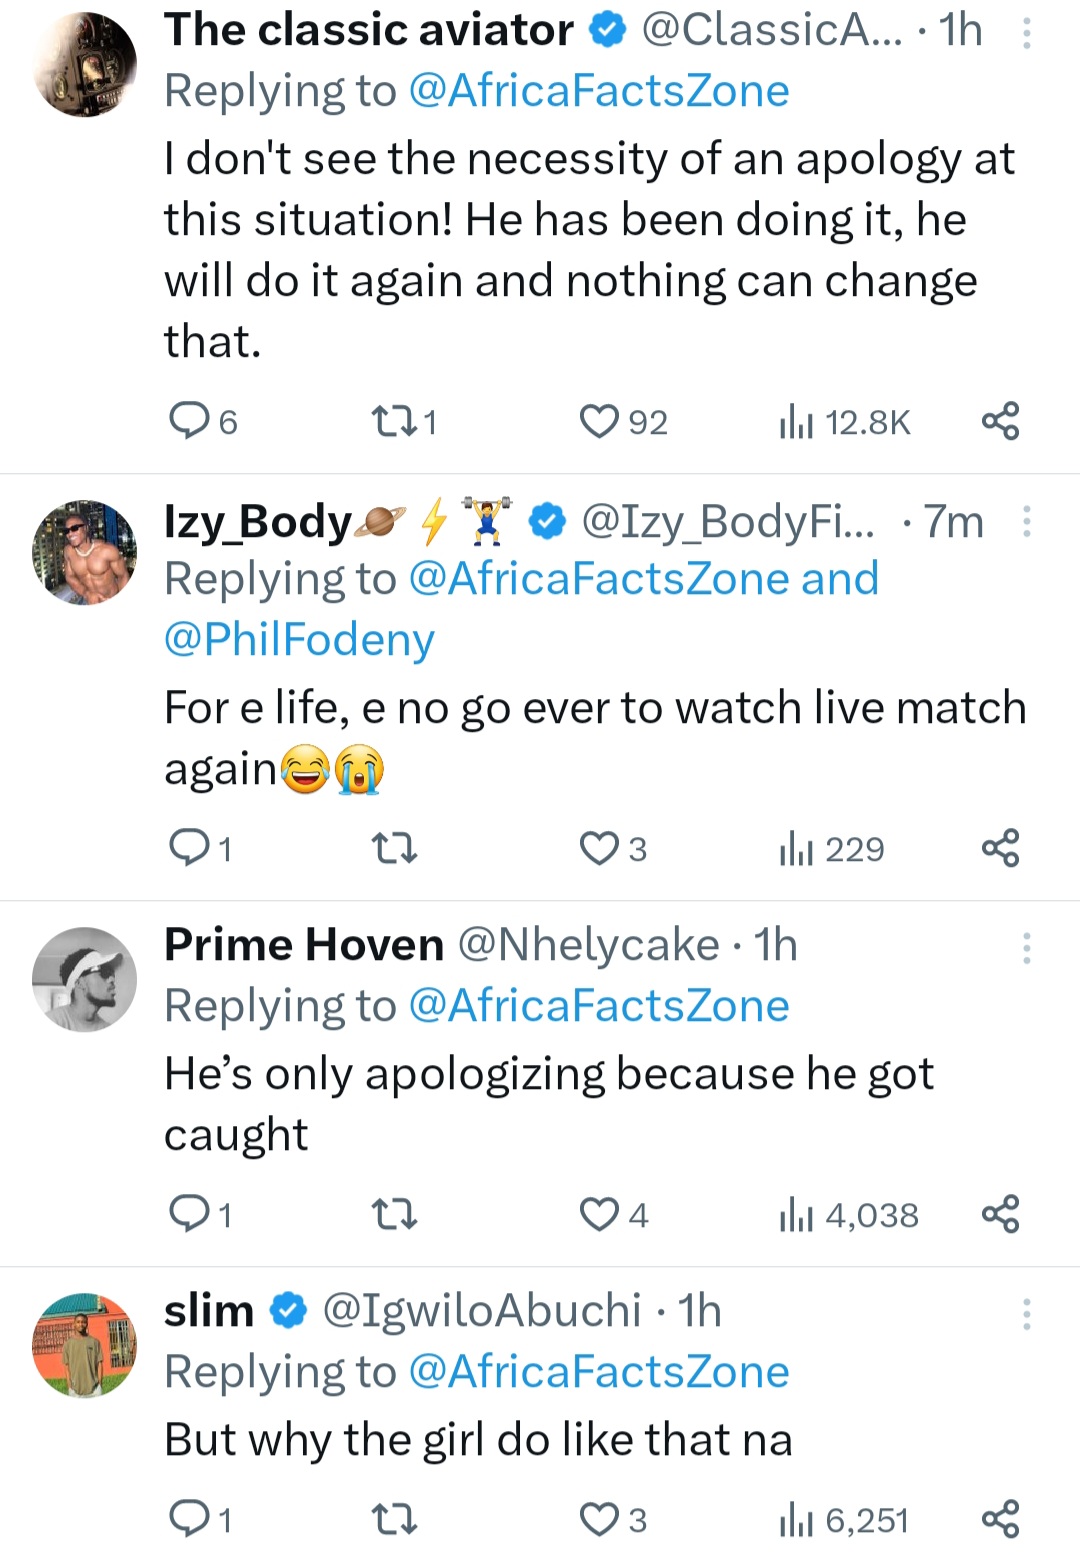Reply to Prime Hoven's tweet
1080x1555 pixels.
[x=188, y=1214]
